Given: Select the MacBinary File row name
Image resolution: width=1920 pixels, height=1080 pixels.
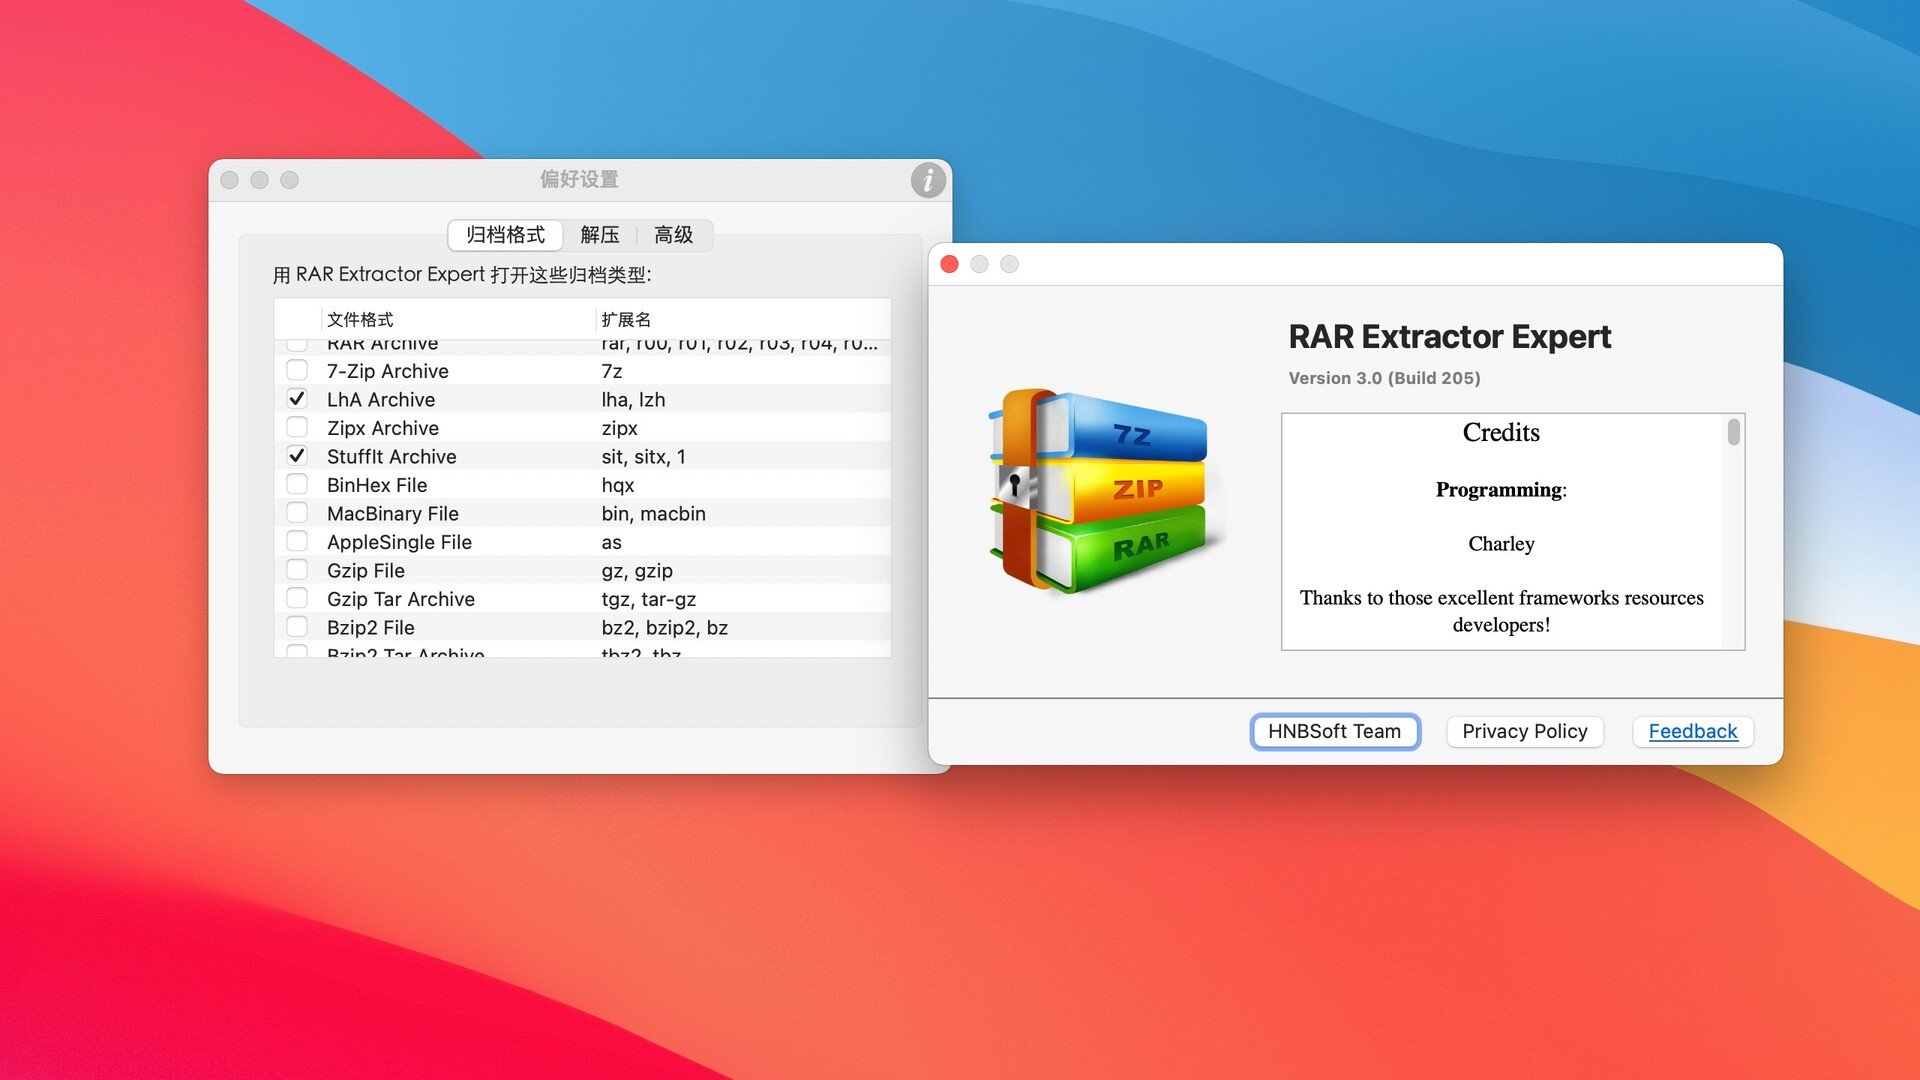Looking at the screenshot, I should point(393,513).
